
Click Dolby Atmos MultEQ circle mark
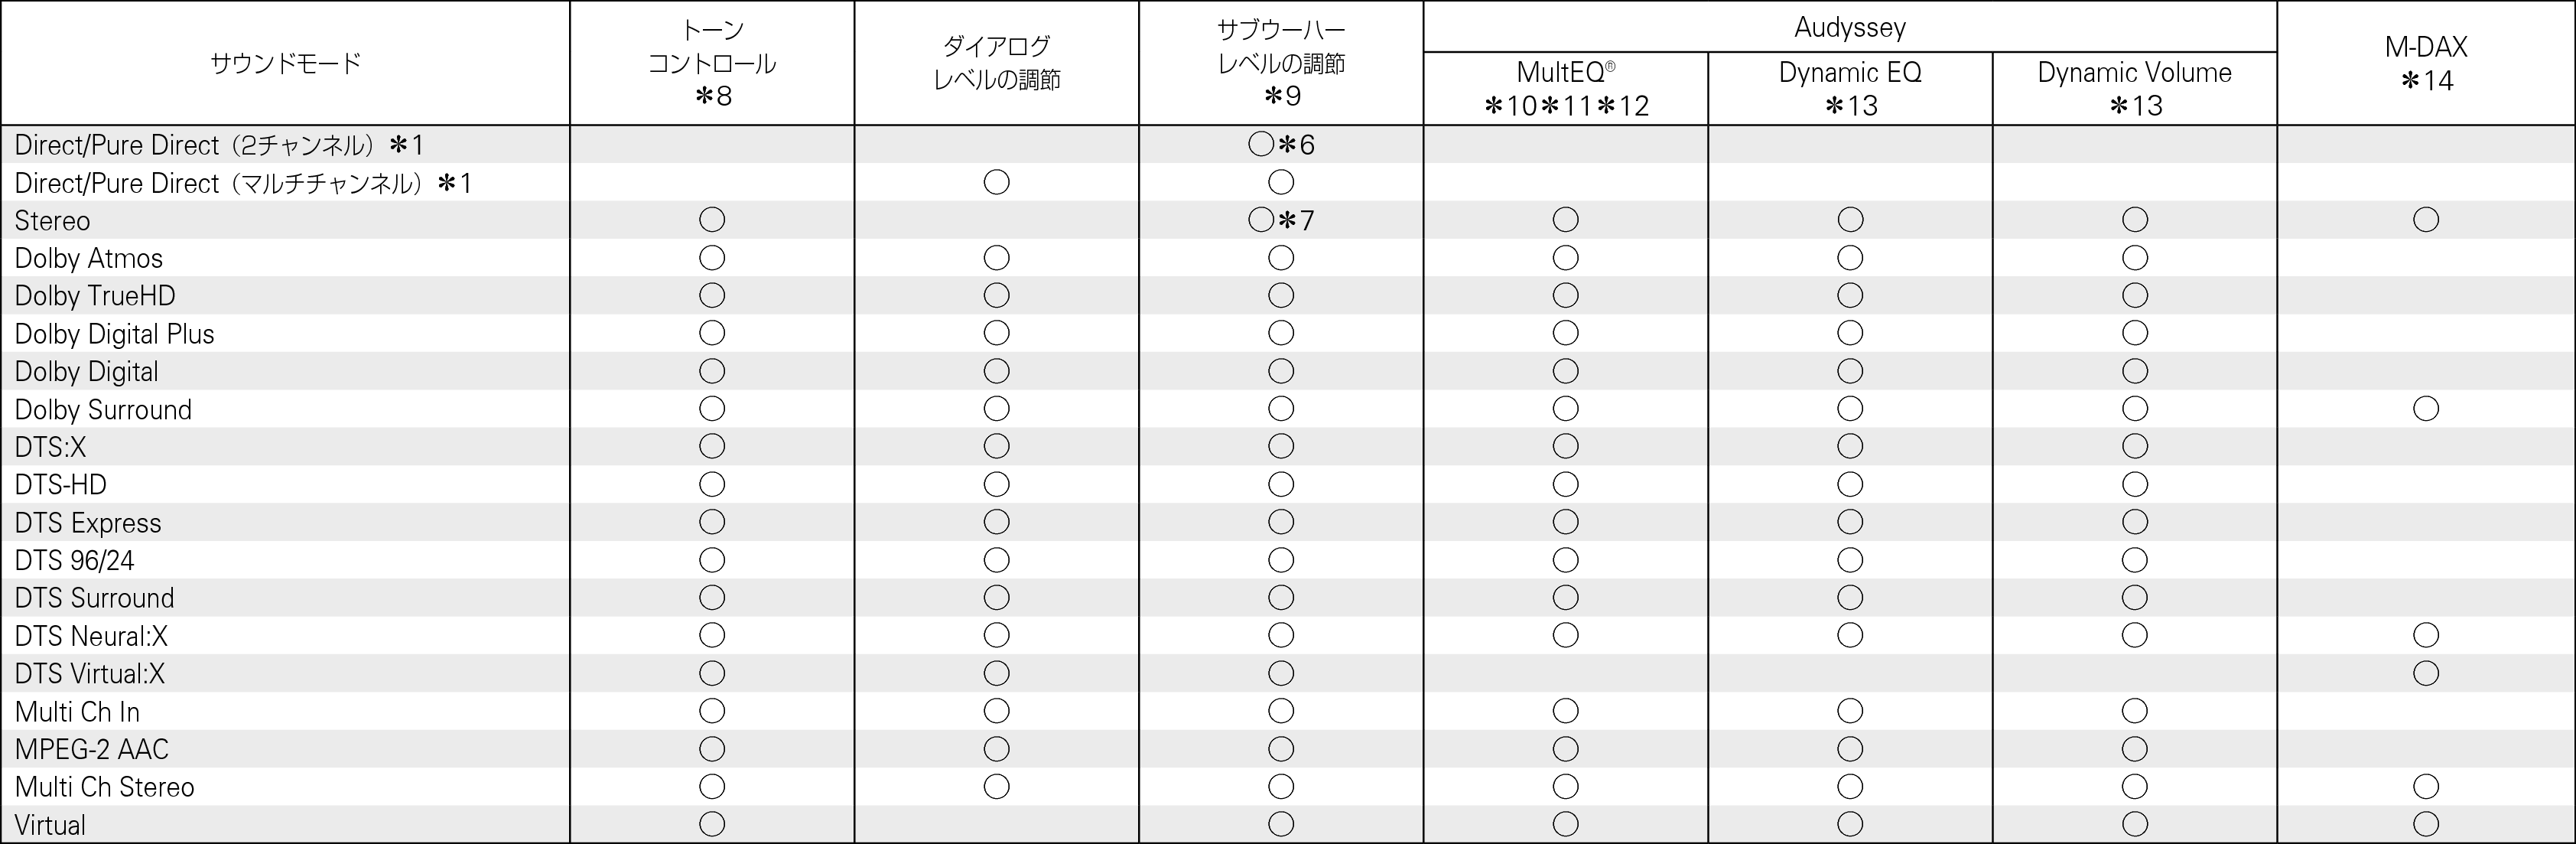click(1565, 258)
